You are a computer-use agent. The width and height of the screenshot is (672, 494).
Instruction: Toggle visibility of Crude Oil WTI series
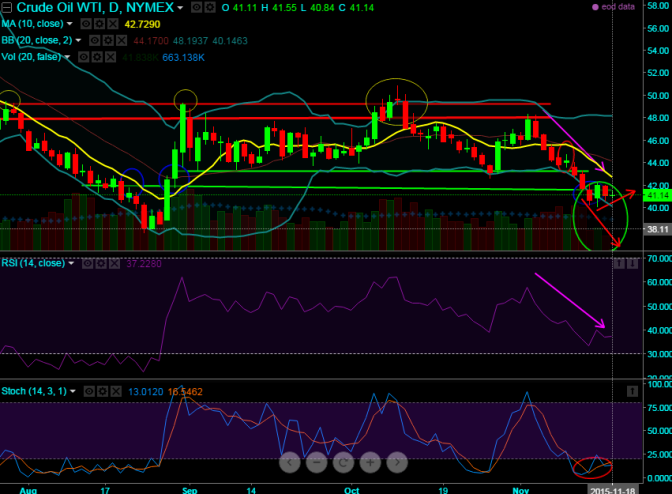(196, 7)
